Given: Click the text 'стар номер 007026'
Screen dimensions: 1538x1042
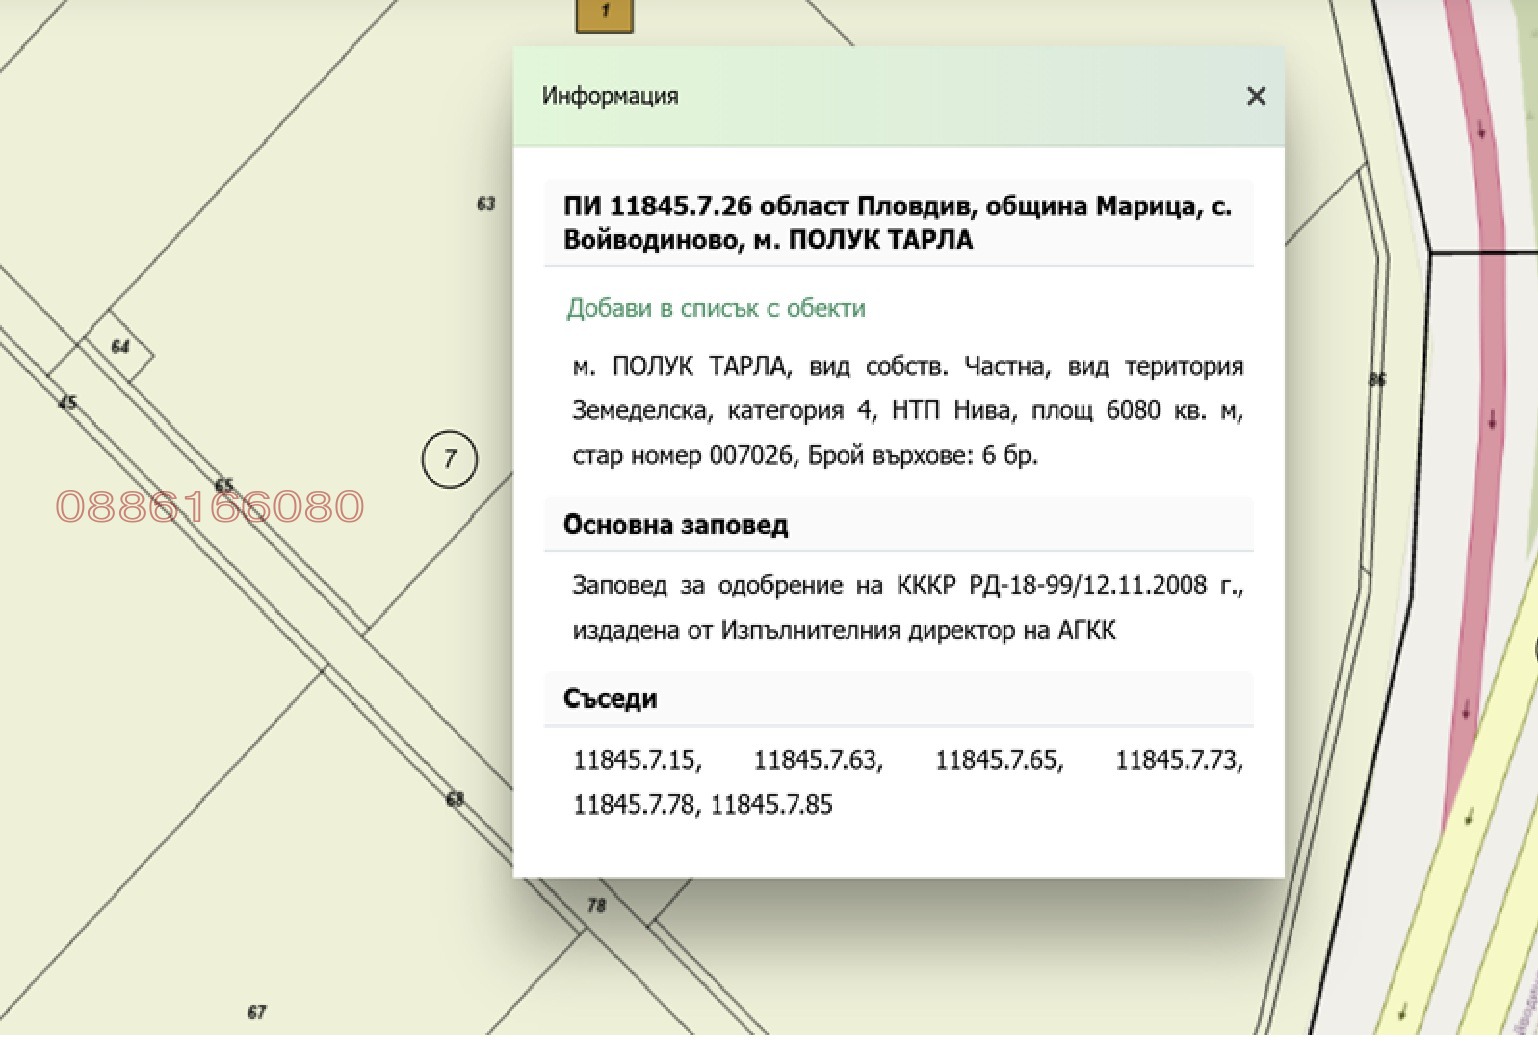Looking at the screenshot, I should [x=682, y=455].
